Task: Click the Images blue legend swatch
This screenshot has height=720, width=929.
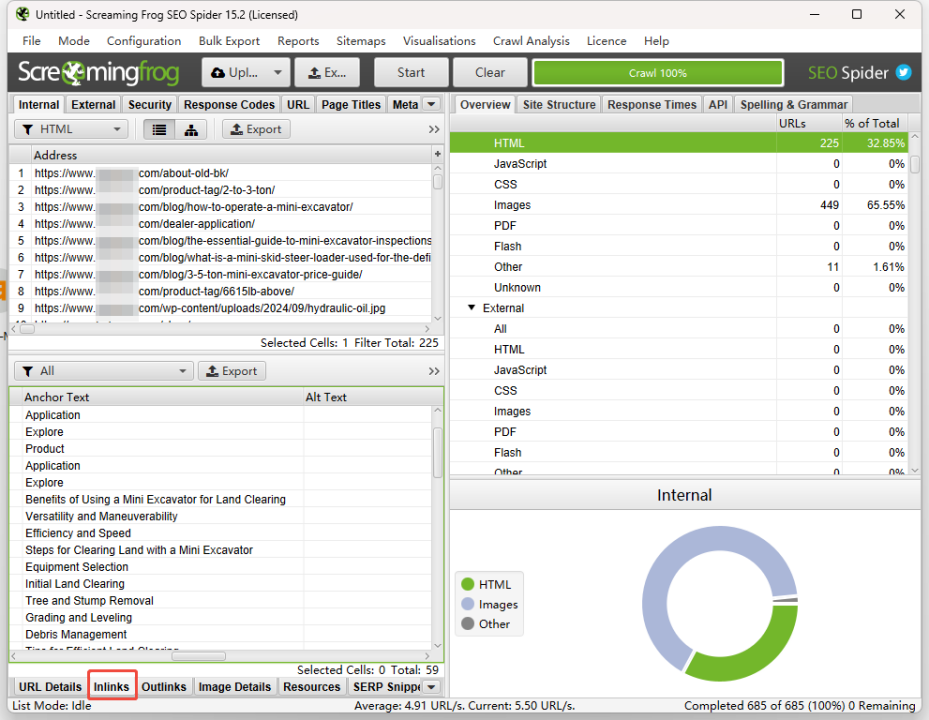Action: (x=467, y=604)
